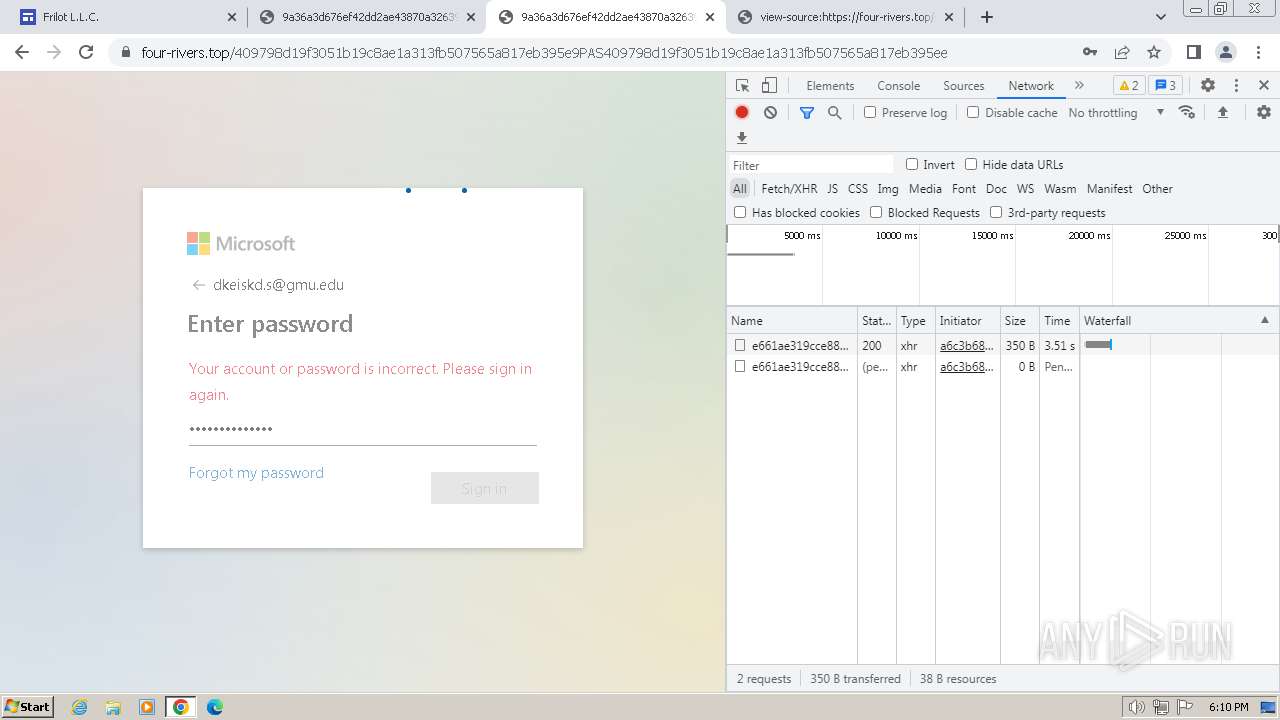Check 3rd-party requests option
The width and height of the screenshot is (1280, 720).
pos(996,212)
